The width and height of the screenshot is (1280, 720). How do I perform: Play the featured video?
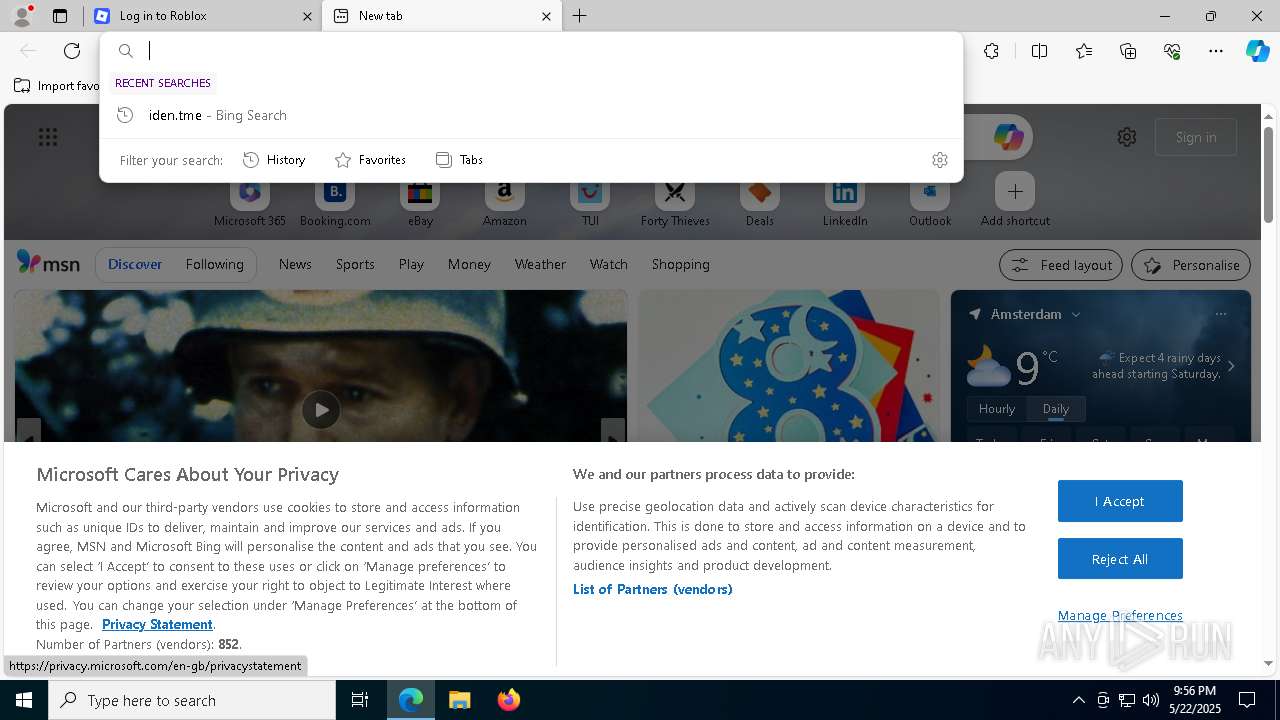[321, 410]
